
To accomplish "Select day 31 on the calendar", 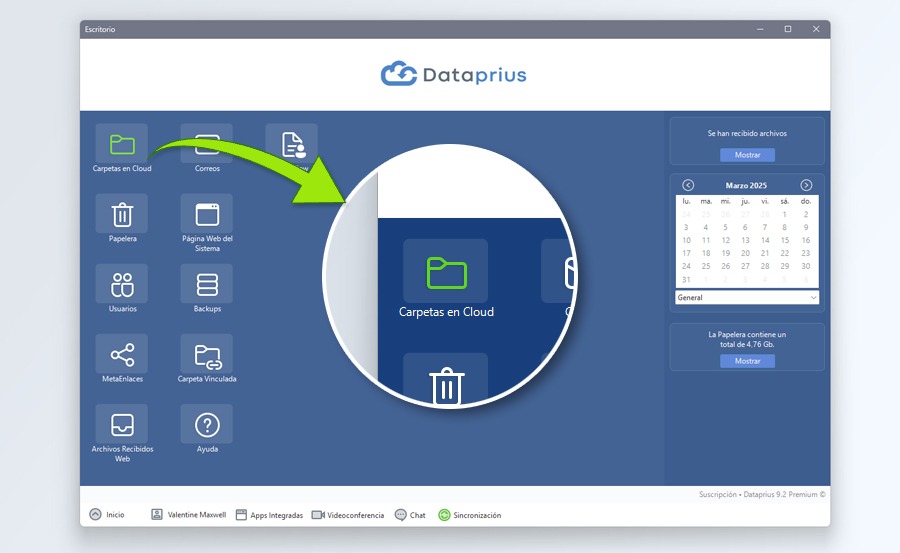I will tap(686, 280).
